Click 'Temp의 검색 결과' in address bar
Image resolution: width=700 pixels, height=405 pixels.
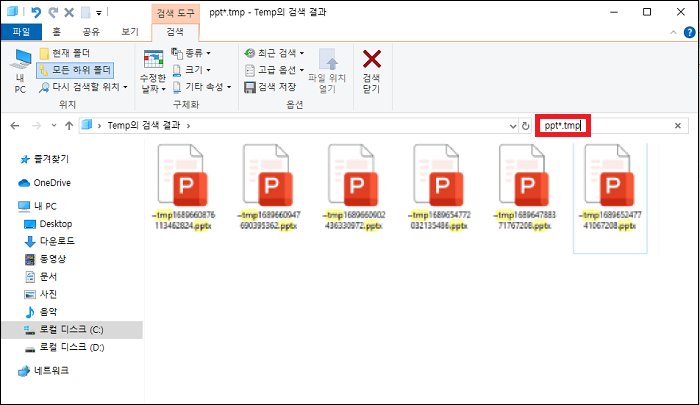[144, 125]
